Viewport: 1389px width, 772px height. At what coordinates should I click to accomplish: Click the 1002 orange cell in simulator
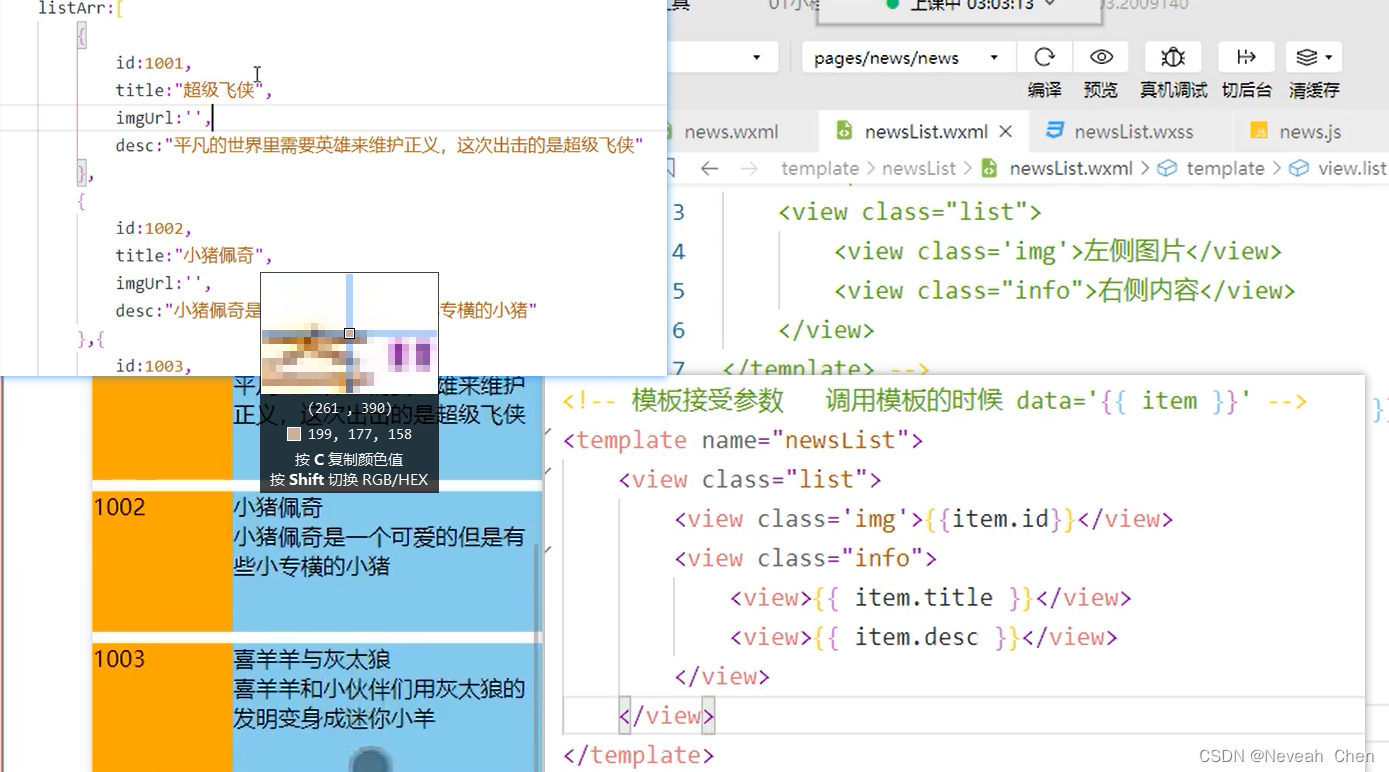[162, 560]
